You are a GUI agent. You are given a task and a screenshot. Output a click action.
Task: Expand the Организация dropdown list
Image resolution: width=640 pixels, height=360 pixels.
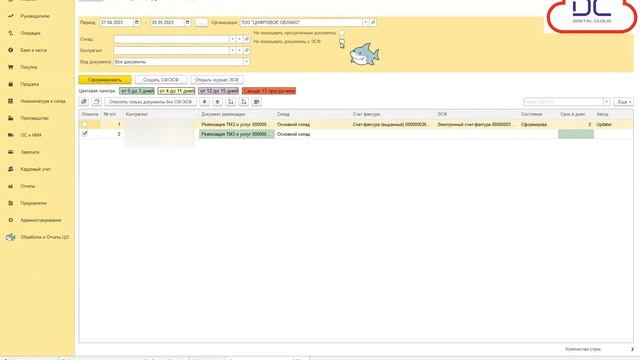(366, 22)
